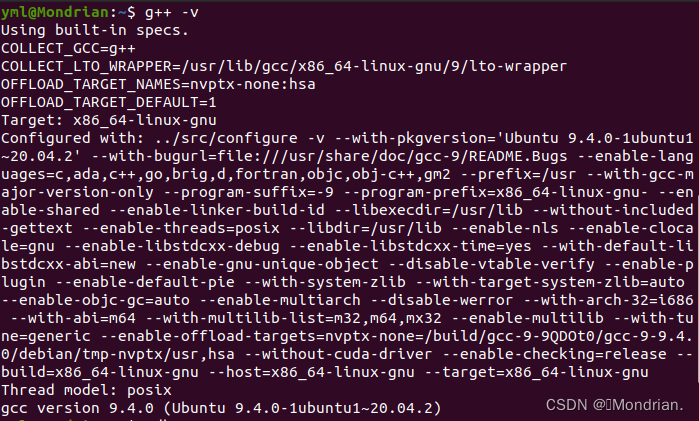Click the 'Target: x86_64-linux-gnu' line
Screen dimensions: 699x421
coord(109,120)
